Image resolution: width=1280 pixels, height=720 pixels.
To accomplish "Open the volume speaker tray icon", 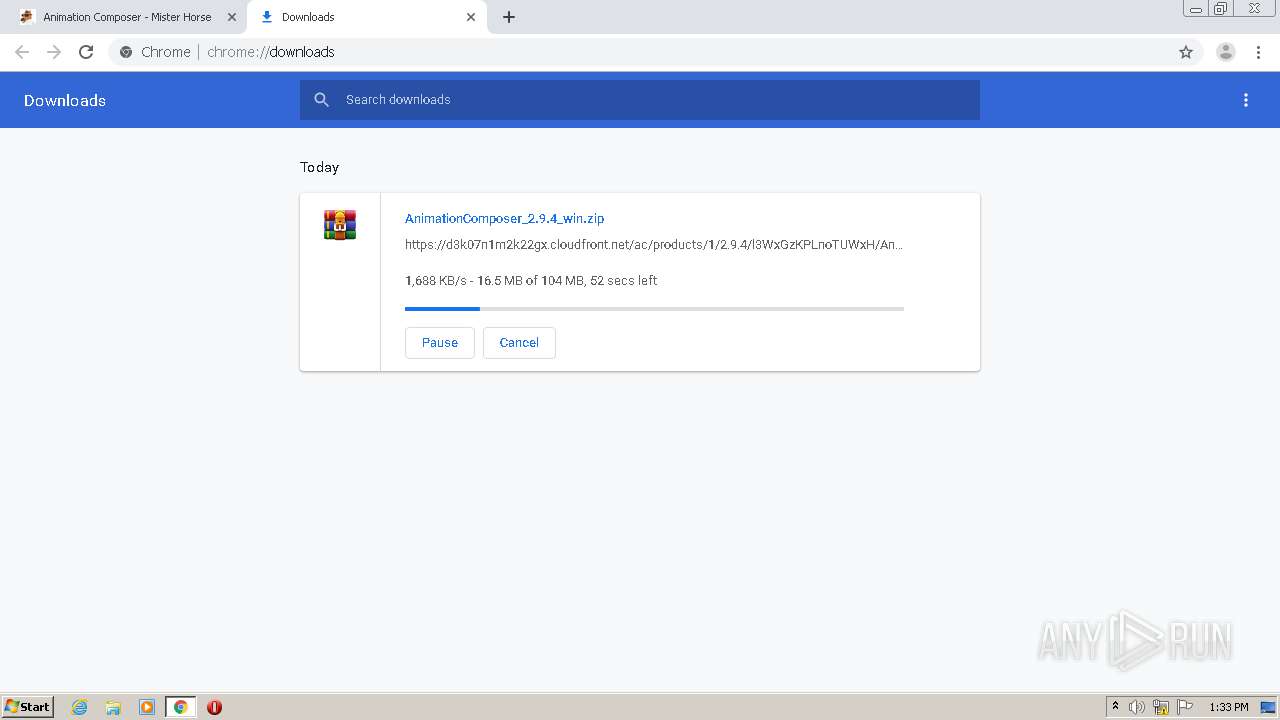I will pos(1137,707).
